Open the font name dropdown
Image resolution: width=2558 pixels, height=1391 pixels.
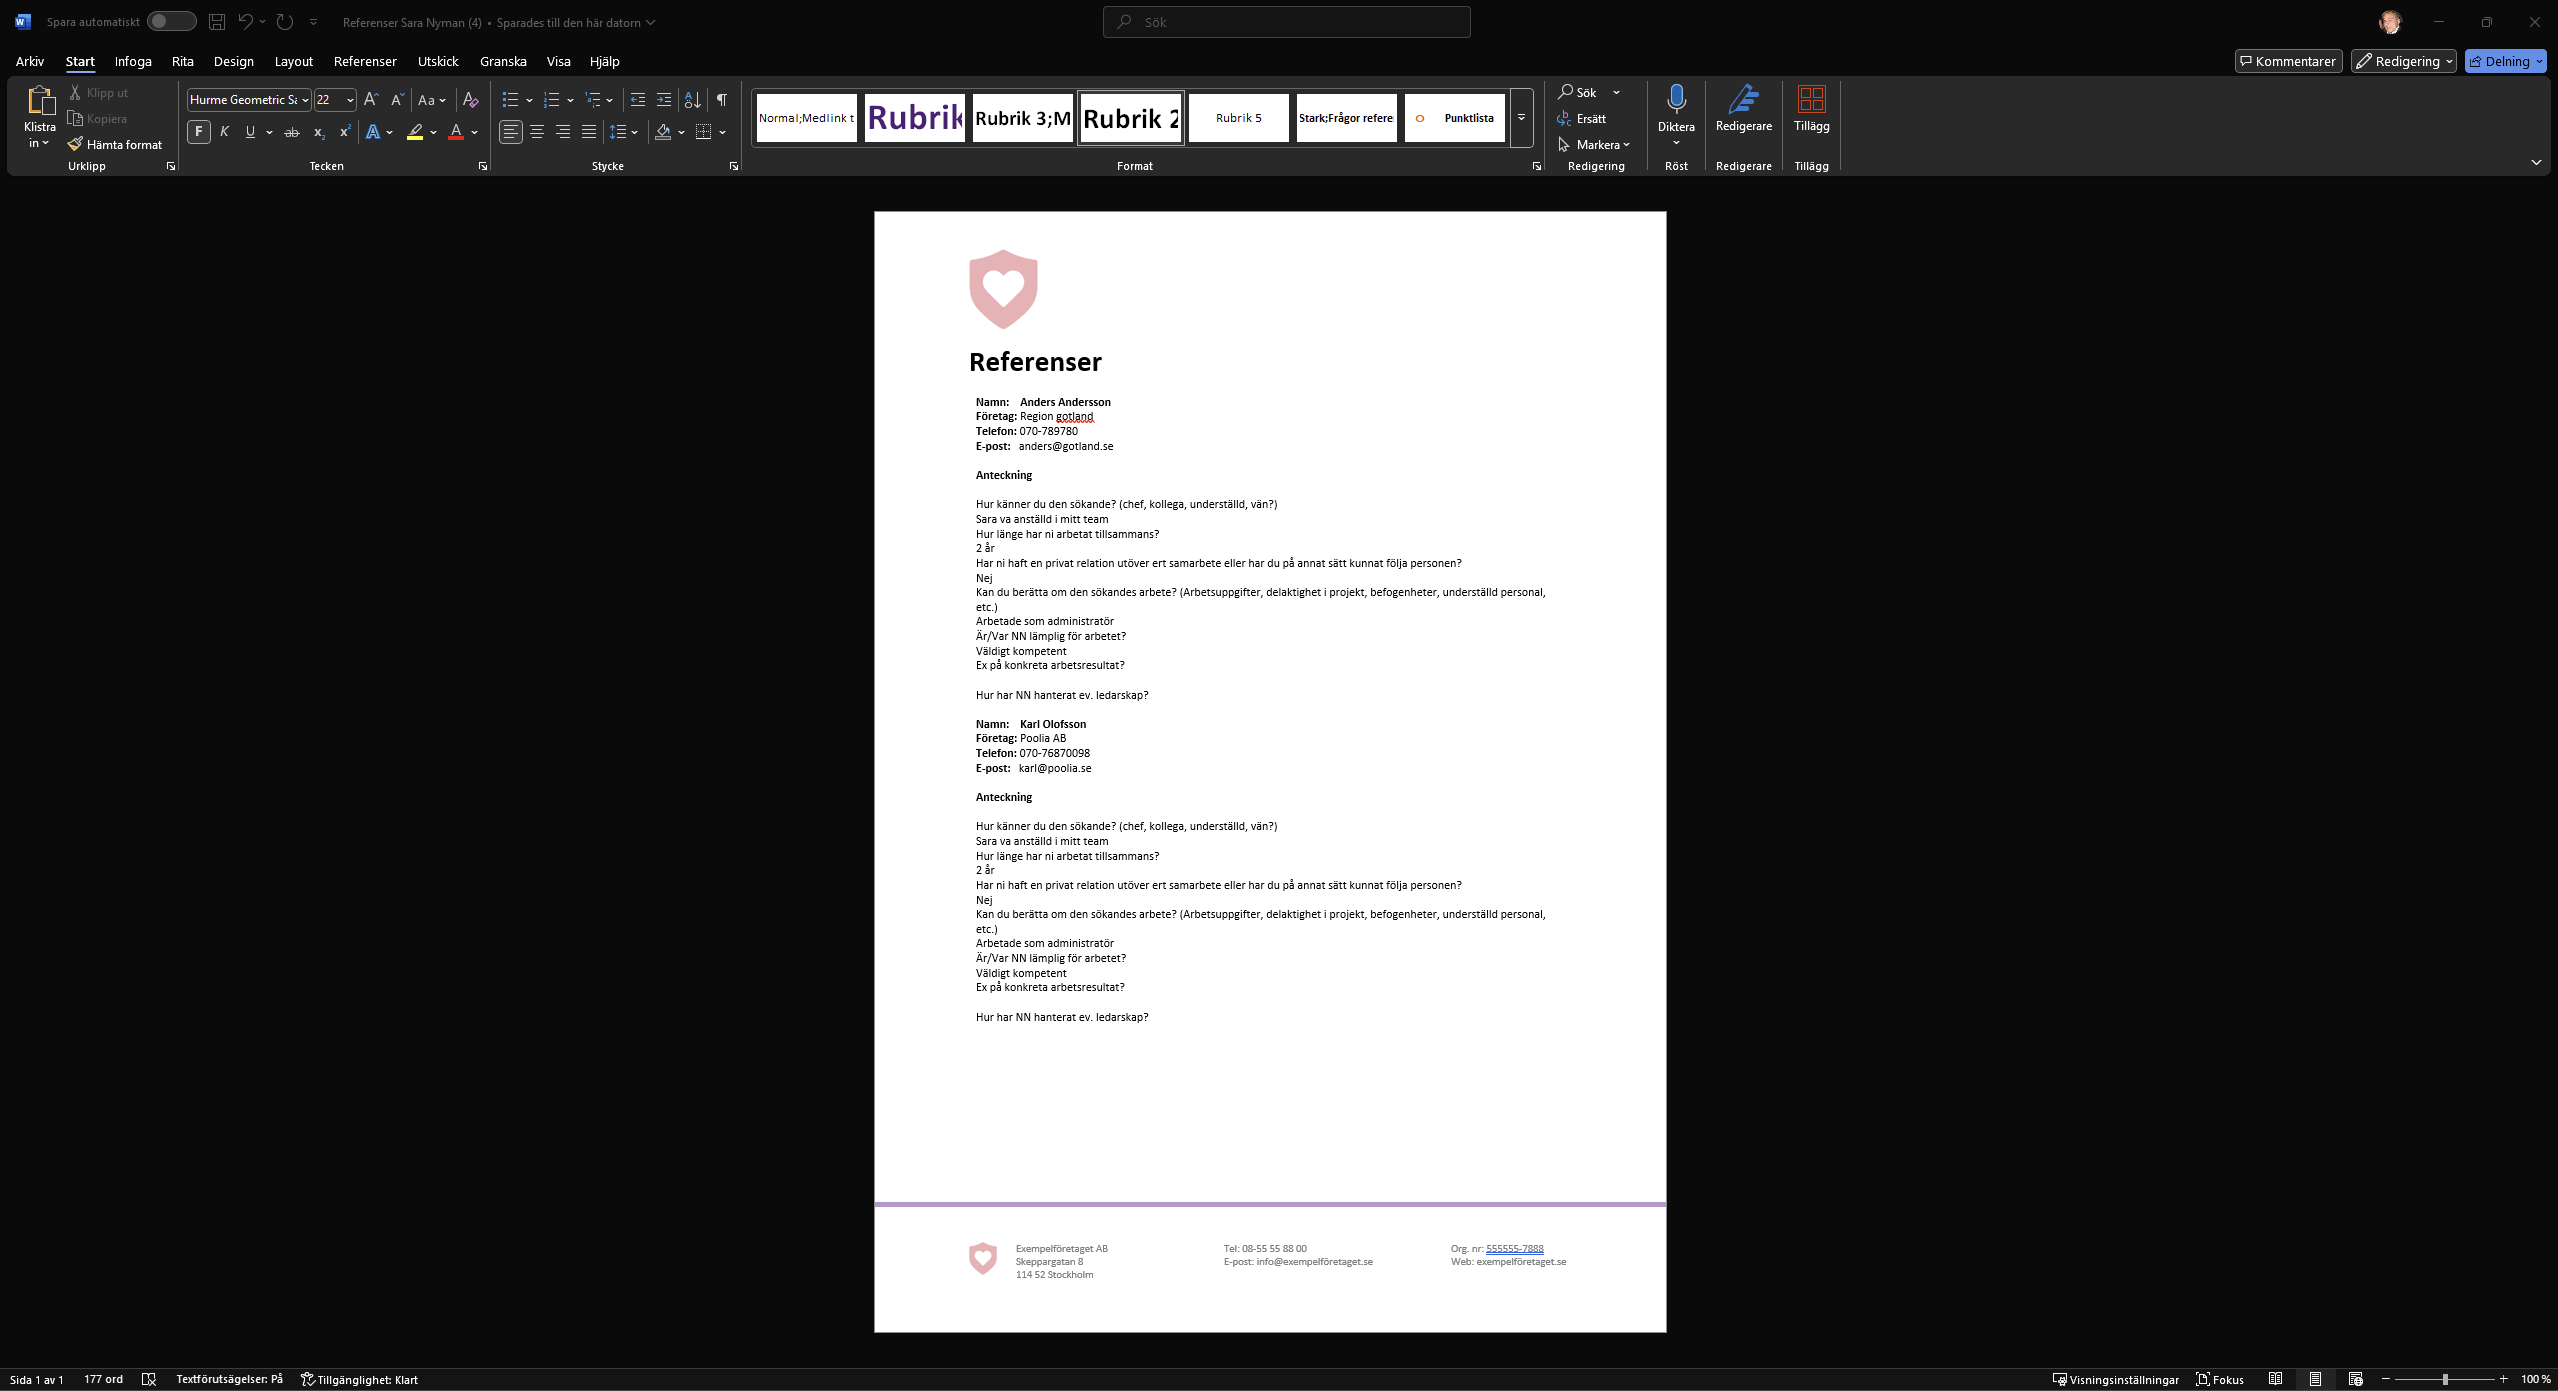click(x=305, y=99)
